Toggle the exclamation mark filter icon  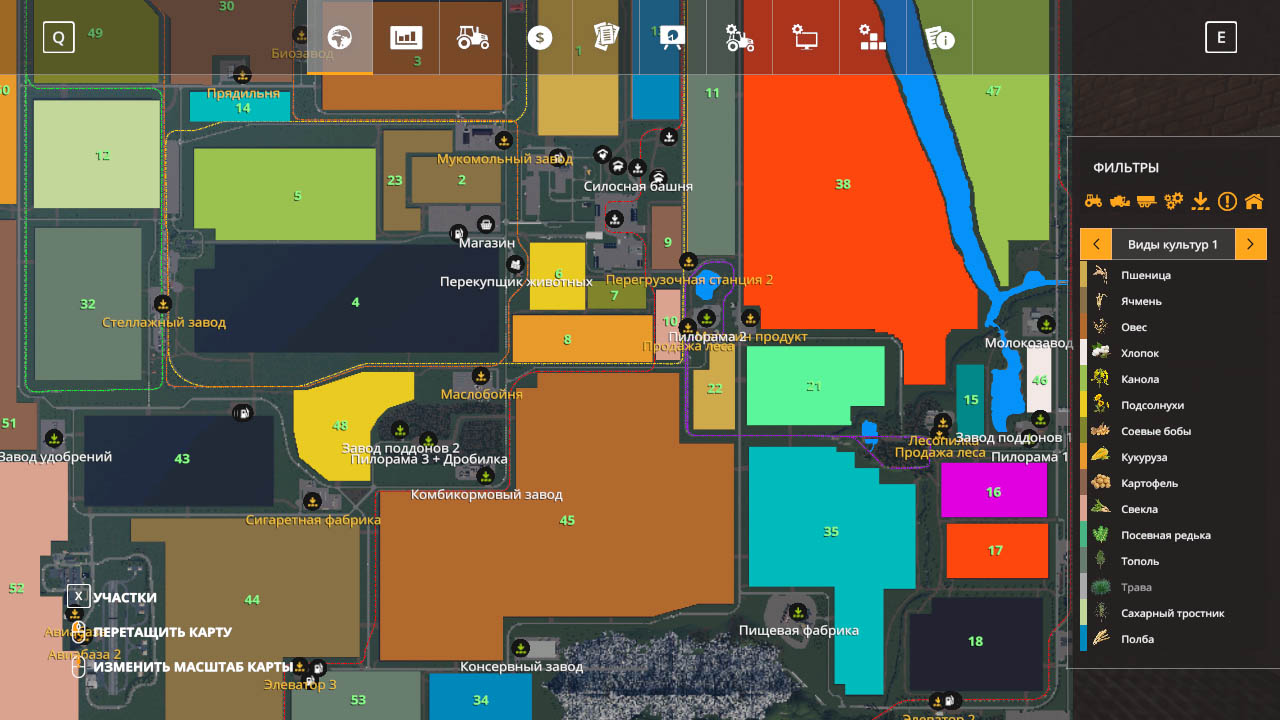(x=1227, y=201)
